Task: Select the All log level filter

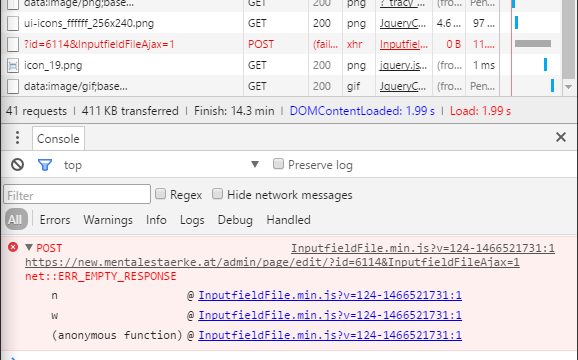Action: [15, 220]
